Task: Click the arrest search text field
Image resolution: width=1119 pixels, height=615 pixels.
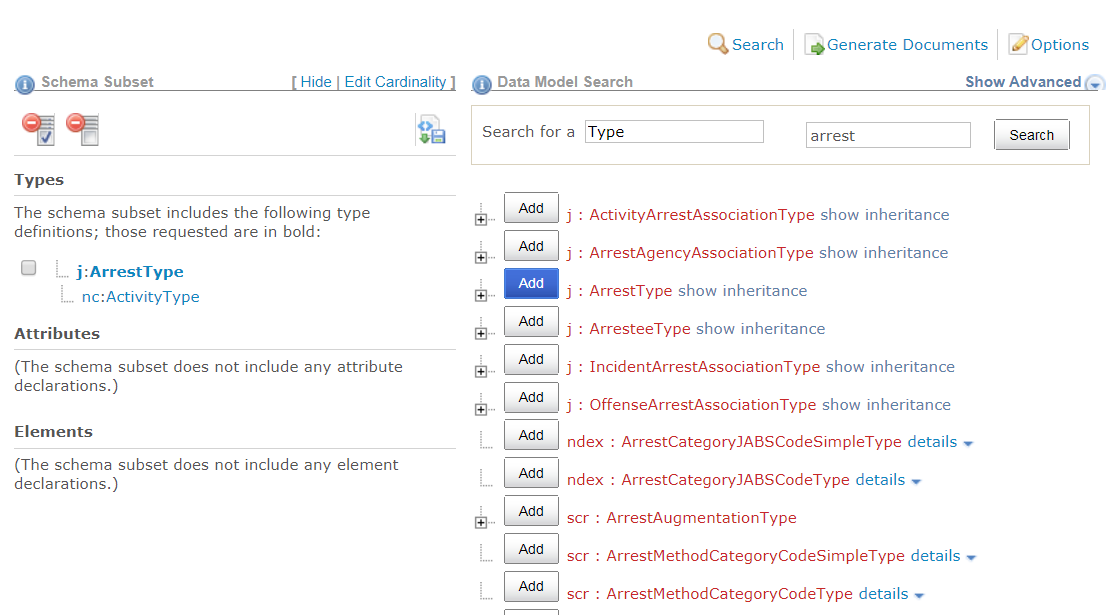Action: 888,136
